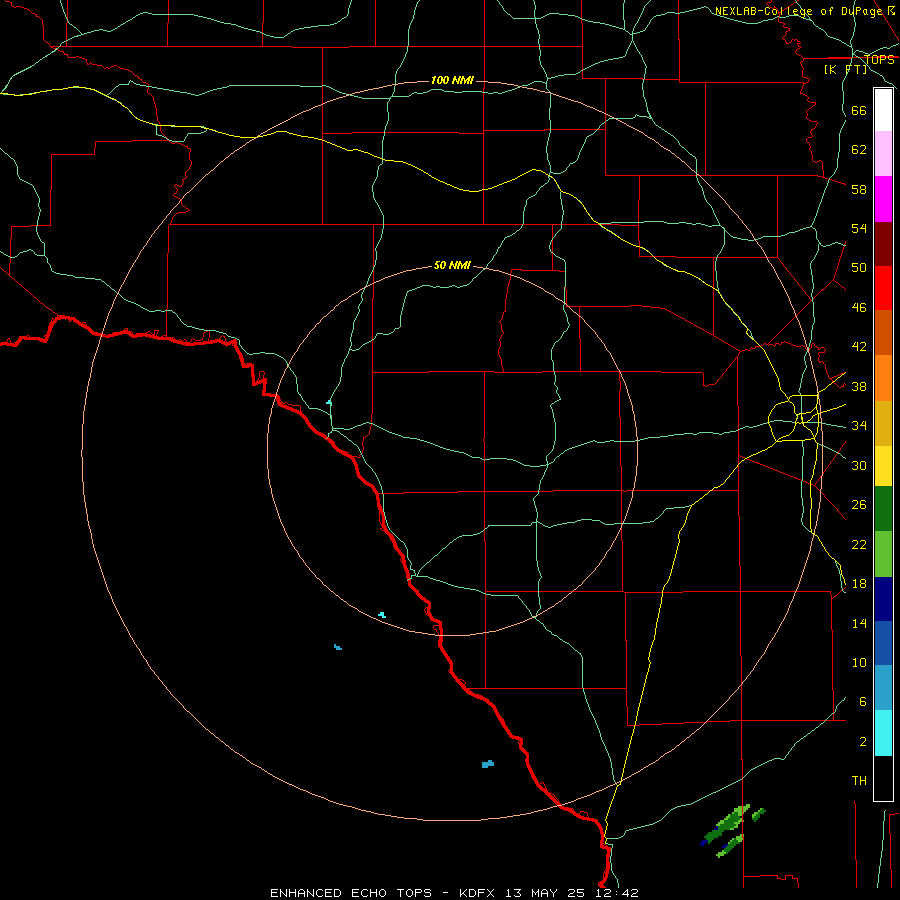Click the dark orange legend swatch
The height and width of the screenshot is (900, 900).
pyautogui.click(x=883, y=332)
